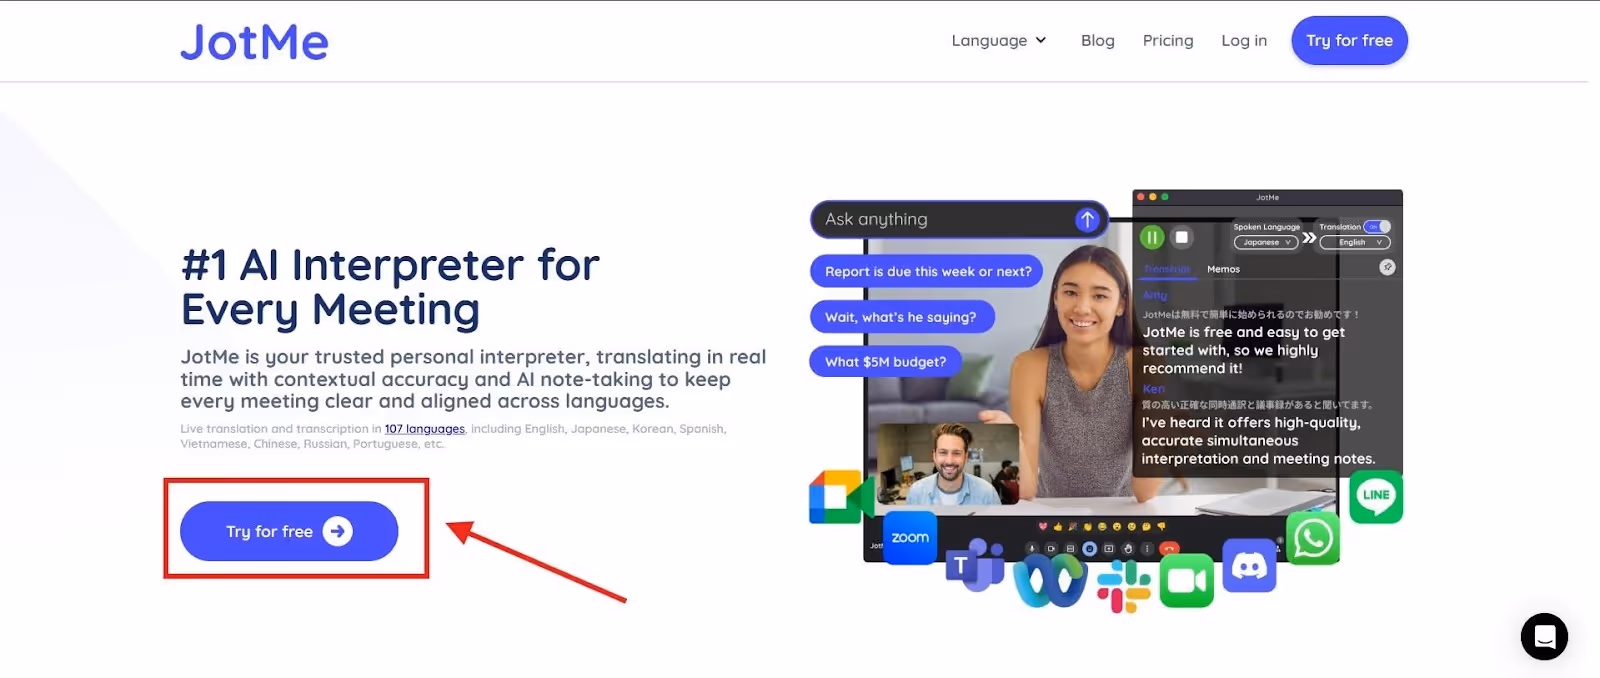Viewport: 1600px width, 678px height.
Task: Pause transcription with the green pause button
Action: pyautogui.click(x=1152, y=237)
